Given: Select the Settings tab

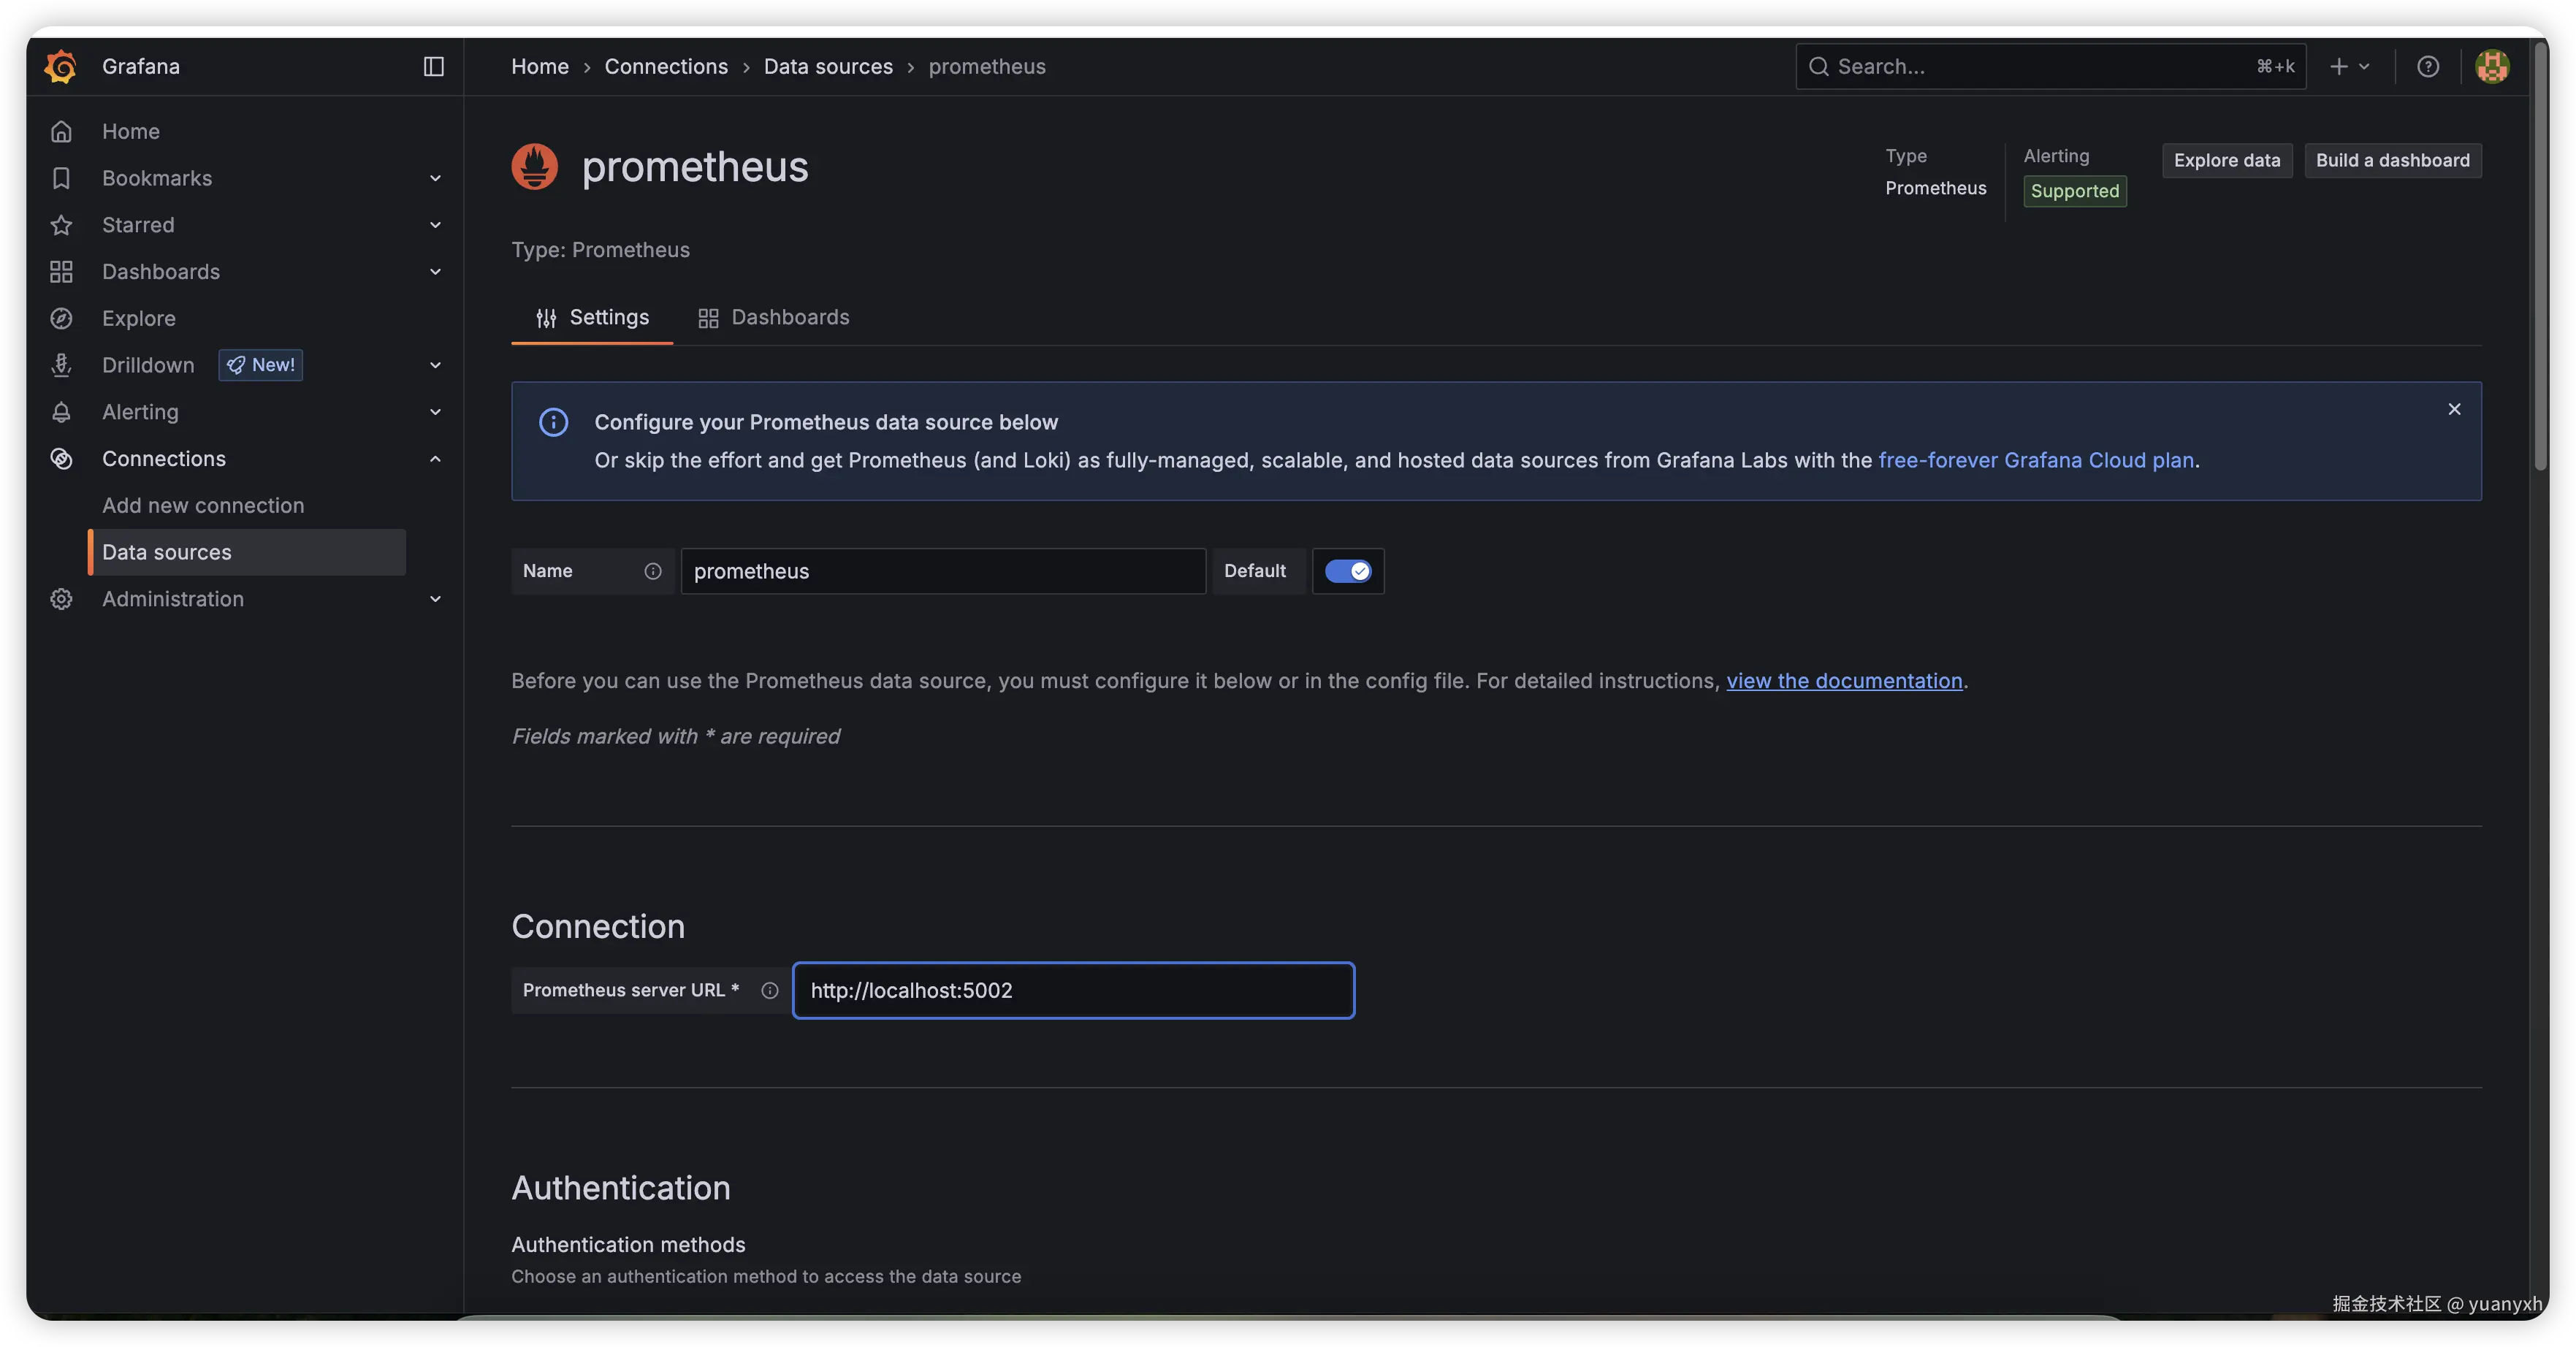Looking at the screenshot, I should 591,317.
